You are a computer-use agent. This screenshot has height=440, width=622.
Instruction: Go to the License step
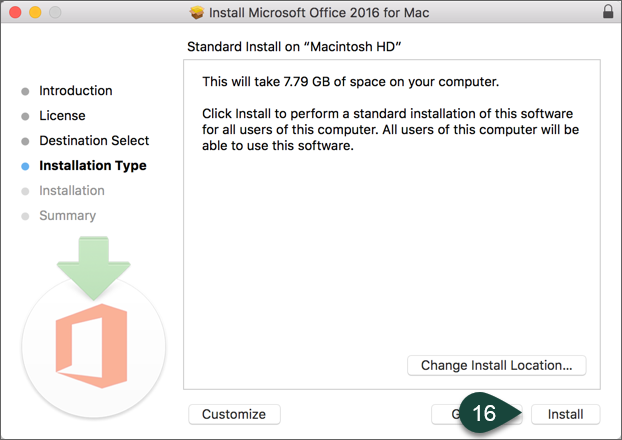tap(62, 116)
